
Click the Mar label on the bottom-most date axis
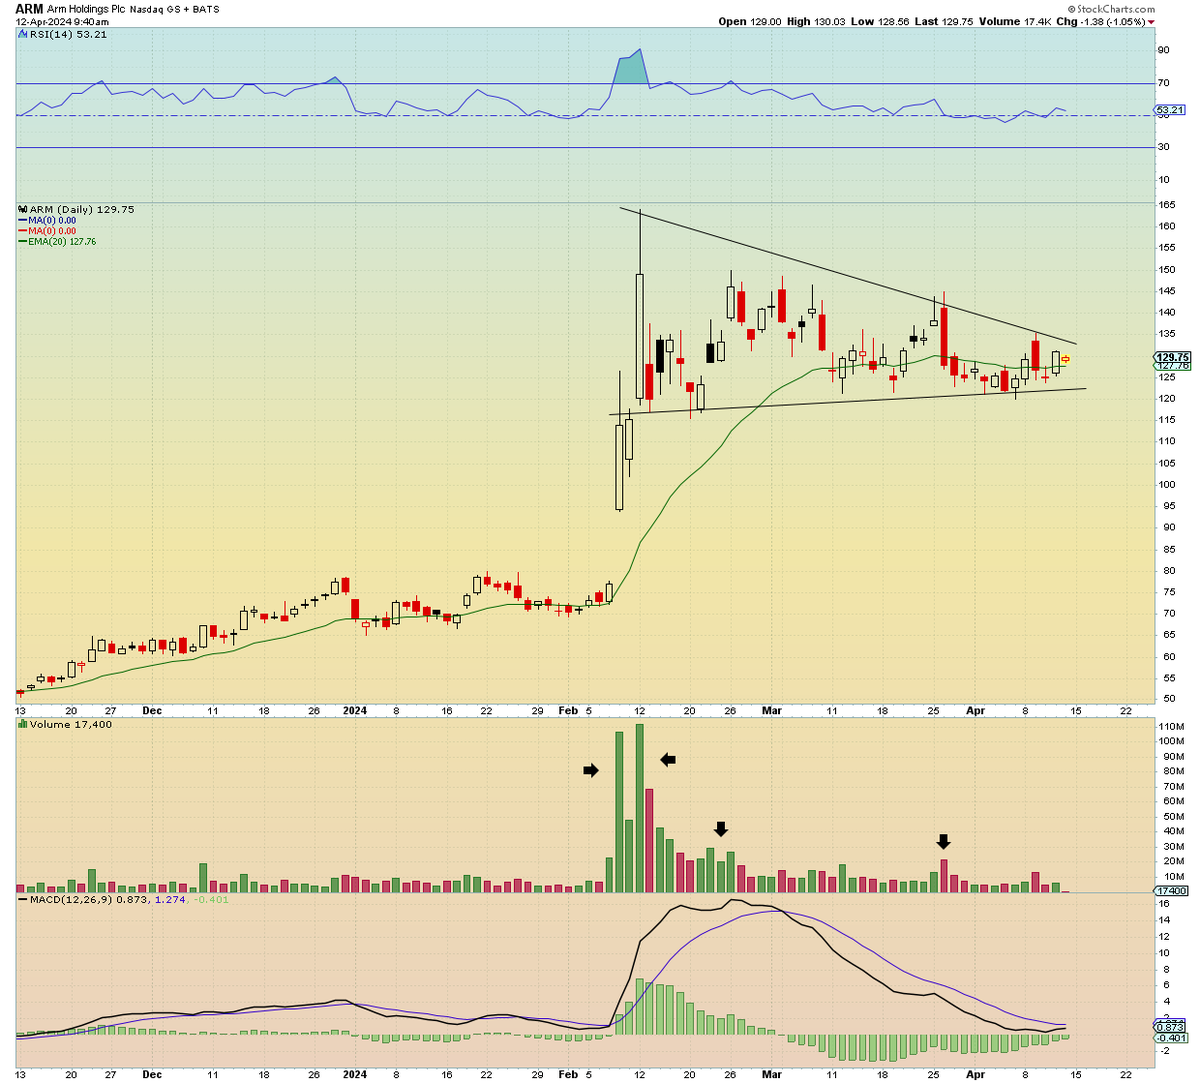click(x=772, y=1074)
